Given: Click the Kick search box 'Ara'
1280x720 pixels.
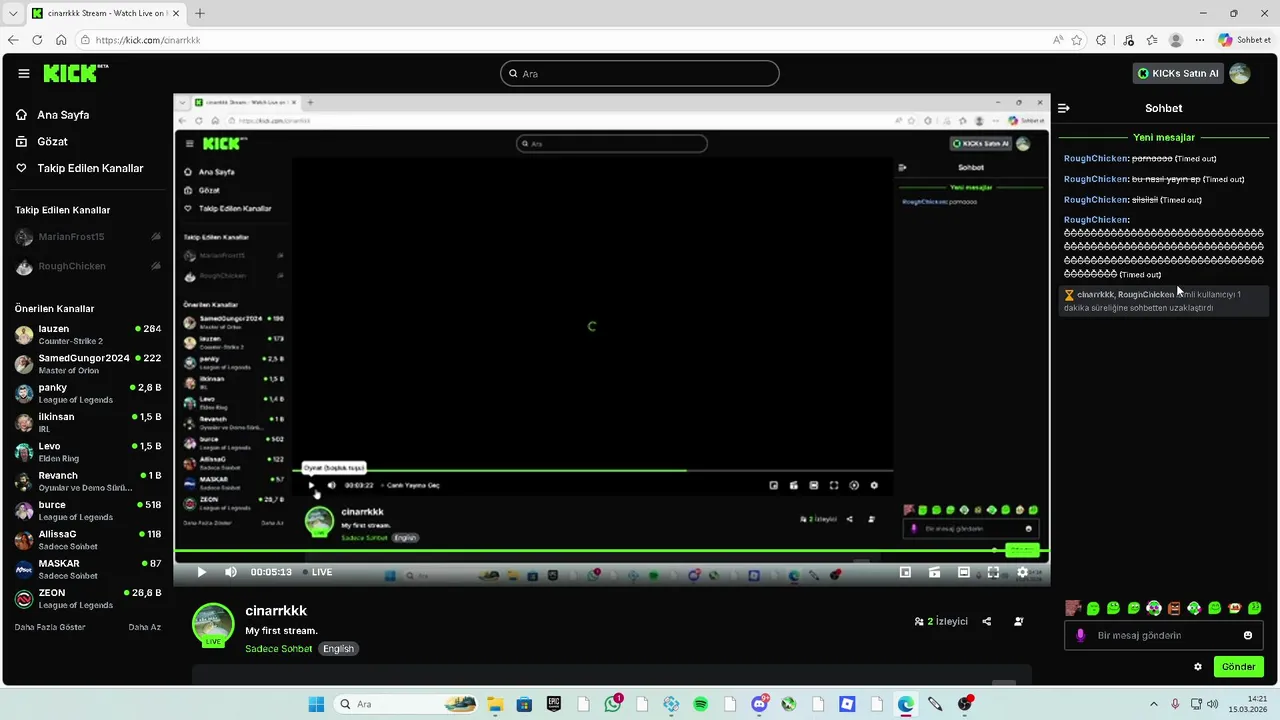Looking at the screenshot, I should [x=640, y=73].
